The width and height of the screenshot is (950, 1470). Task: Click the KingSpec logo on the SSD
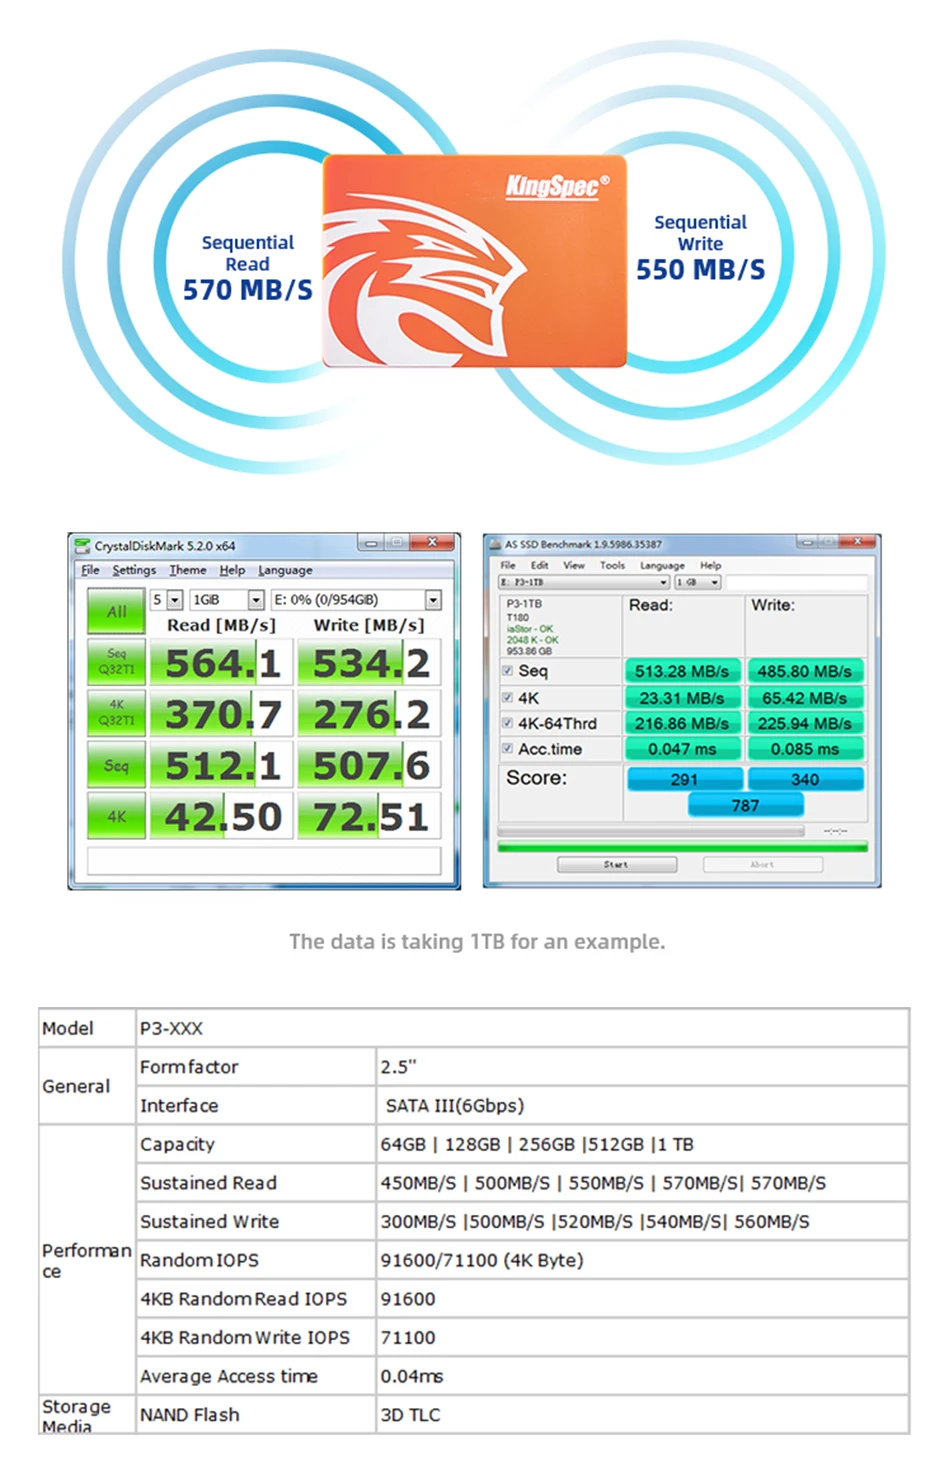[557, 185]
